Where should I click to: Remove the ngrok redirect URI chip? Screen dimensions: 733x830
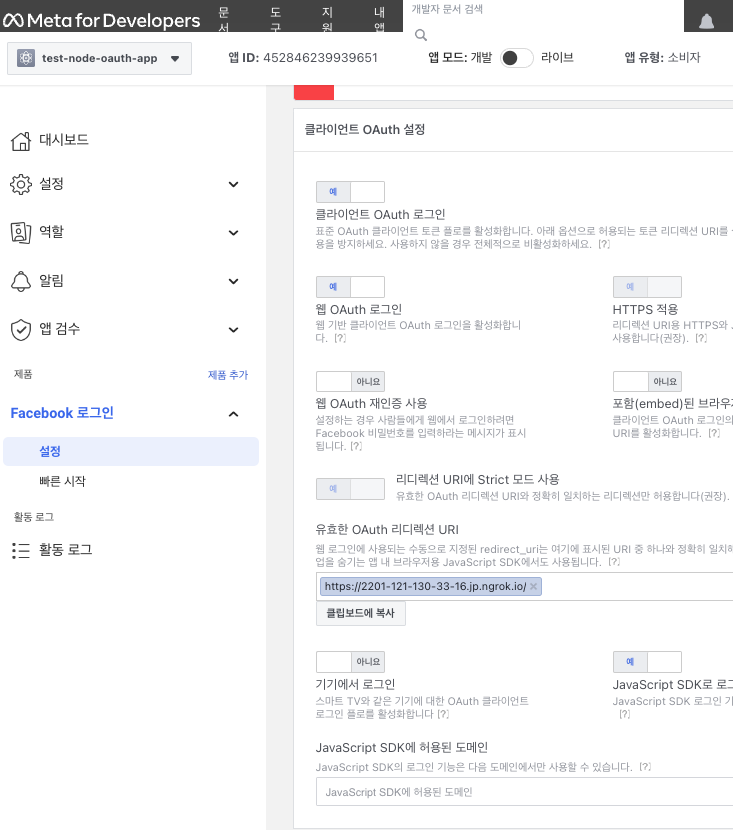coord(533,586)
